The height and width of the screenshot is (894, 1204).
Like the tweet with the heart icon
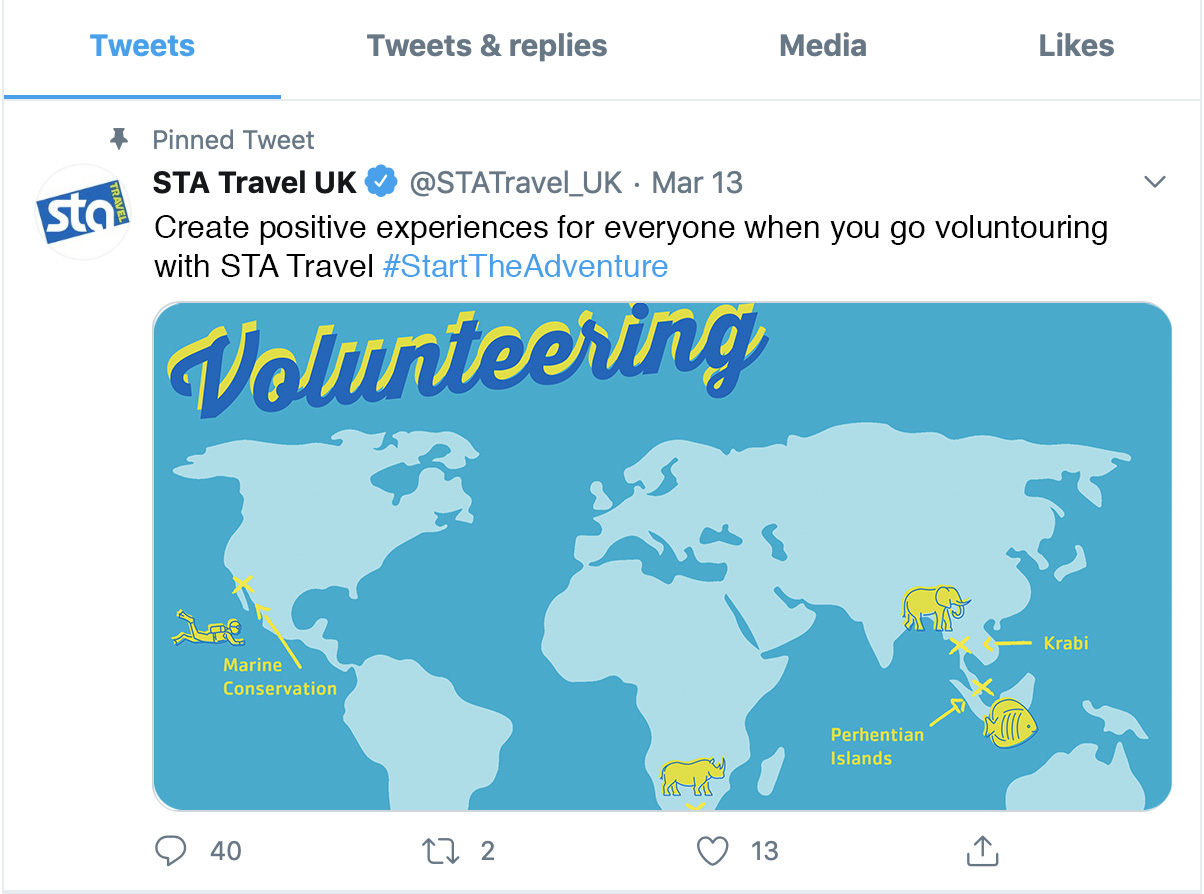[x=711, y=851]
